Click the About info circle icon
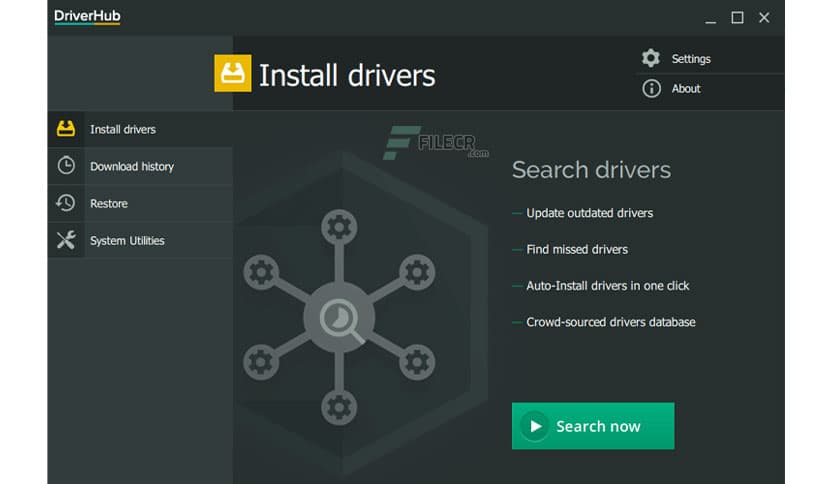Screen dimensions: 836x484 click(651, 88)
